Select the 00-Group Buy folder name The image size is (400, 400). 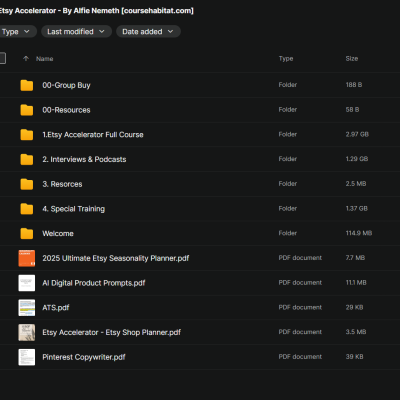pyautogui.click(x=66, y=85)
